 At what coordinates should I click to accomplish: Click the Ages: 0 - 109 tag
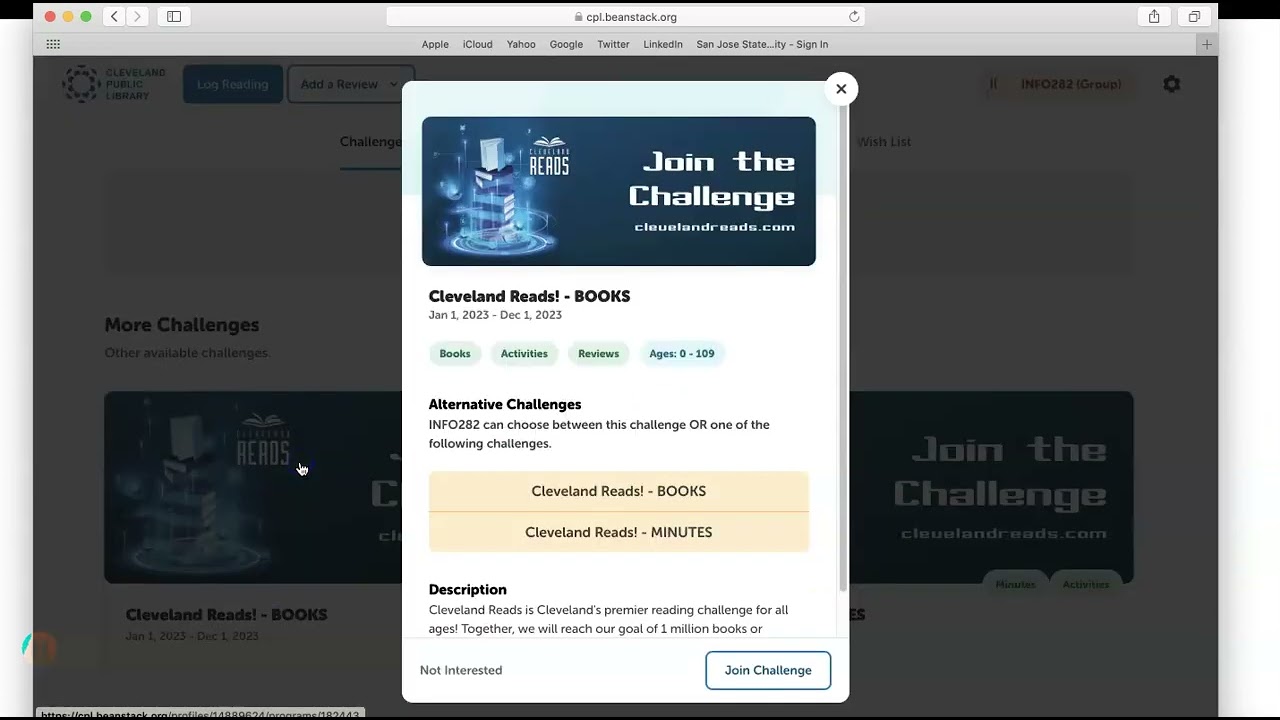[682, 353]
